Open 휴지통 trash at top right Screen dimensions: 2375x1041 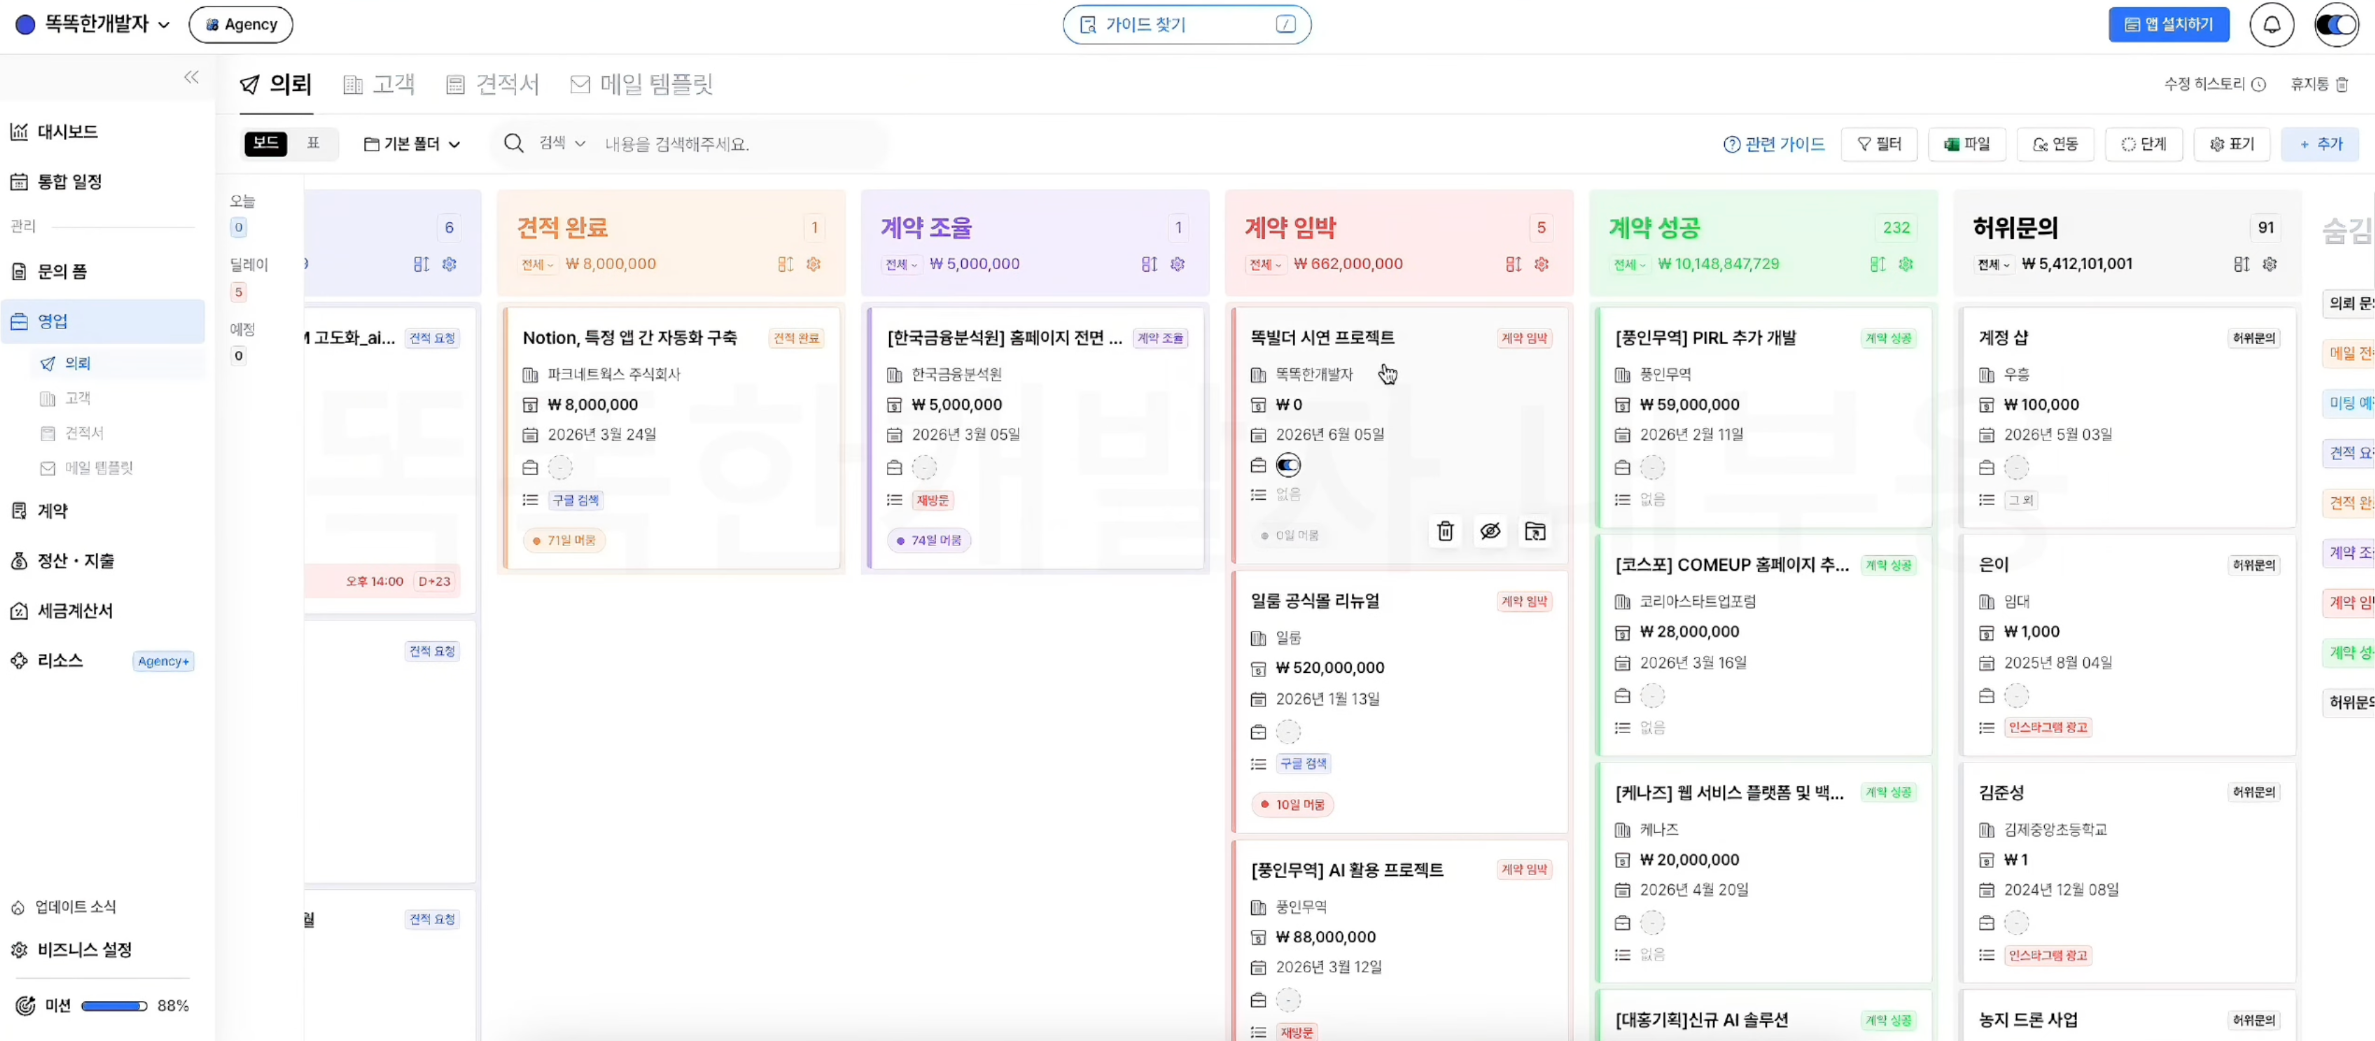coord(2320,84)
